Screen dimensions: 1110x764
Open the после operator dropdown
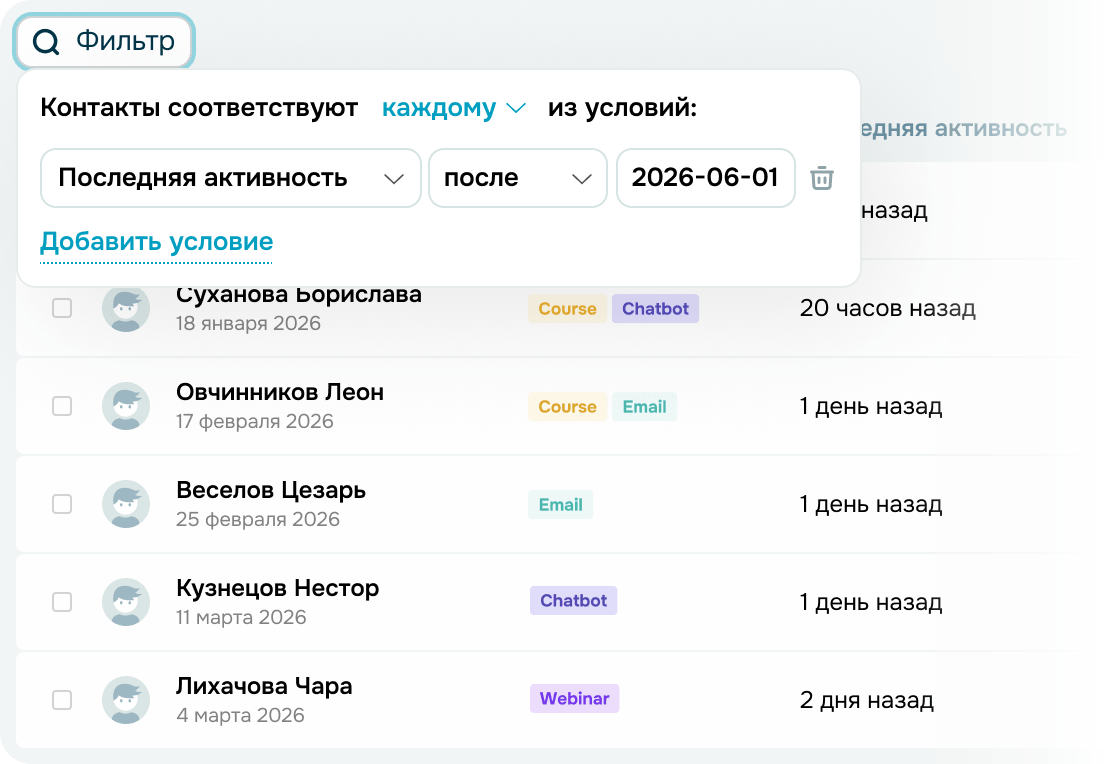point(517,178)
